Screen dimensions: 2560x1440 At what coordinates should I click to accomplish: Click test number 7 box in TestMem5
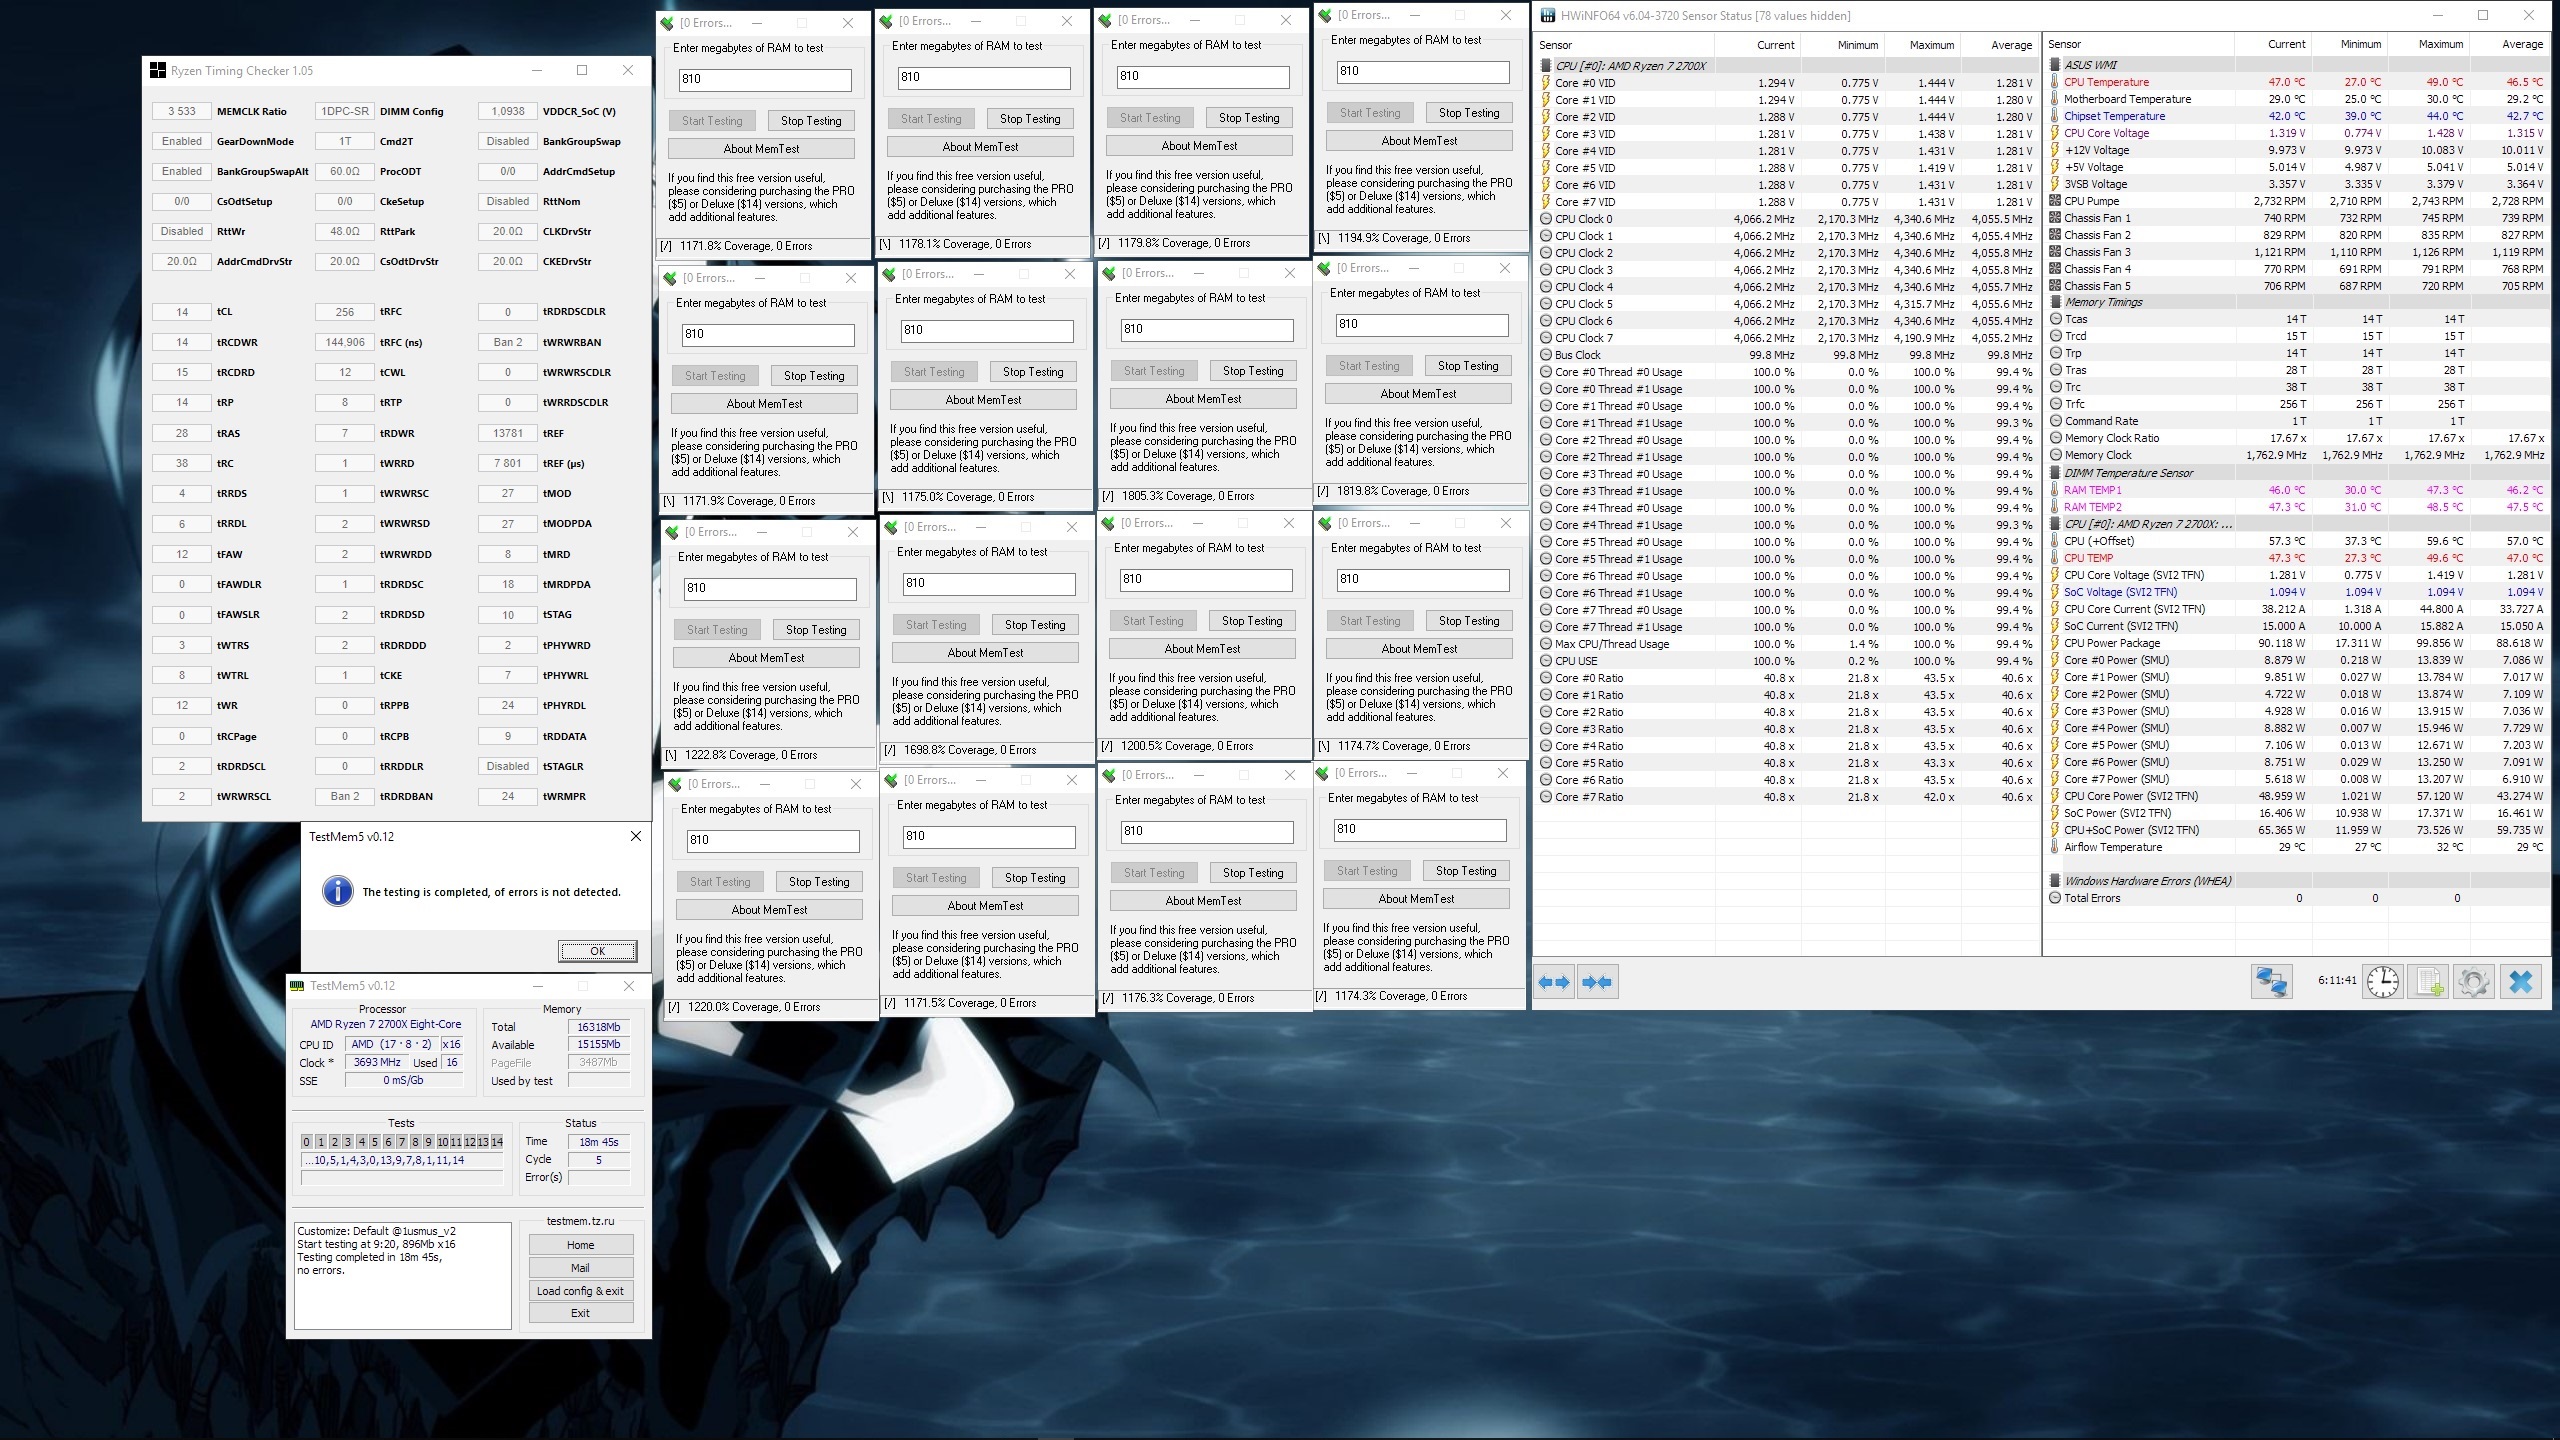402,1142
